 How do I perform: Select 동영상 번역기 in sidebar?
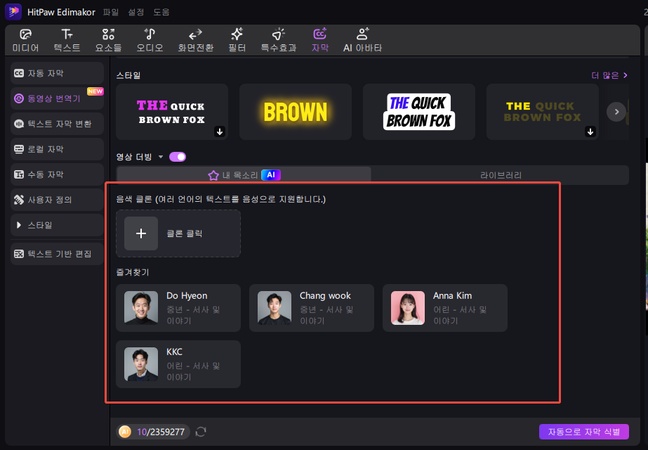57,98
